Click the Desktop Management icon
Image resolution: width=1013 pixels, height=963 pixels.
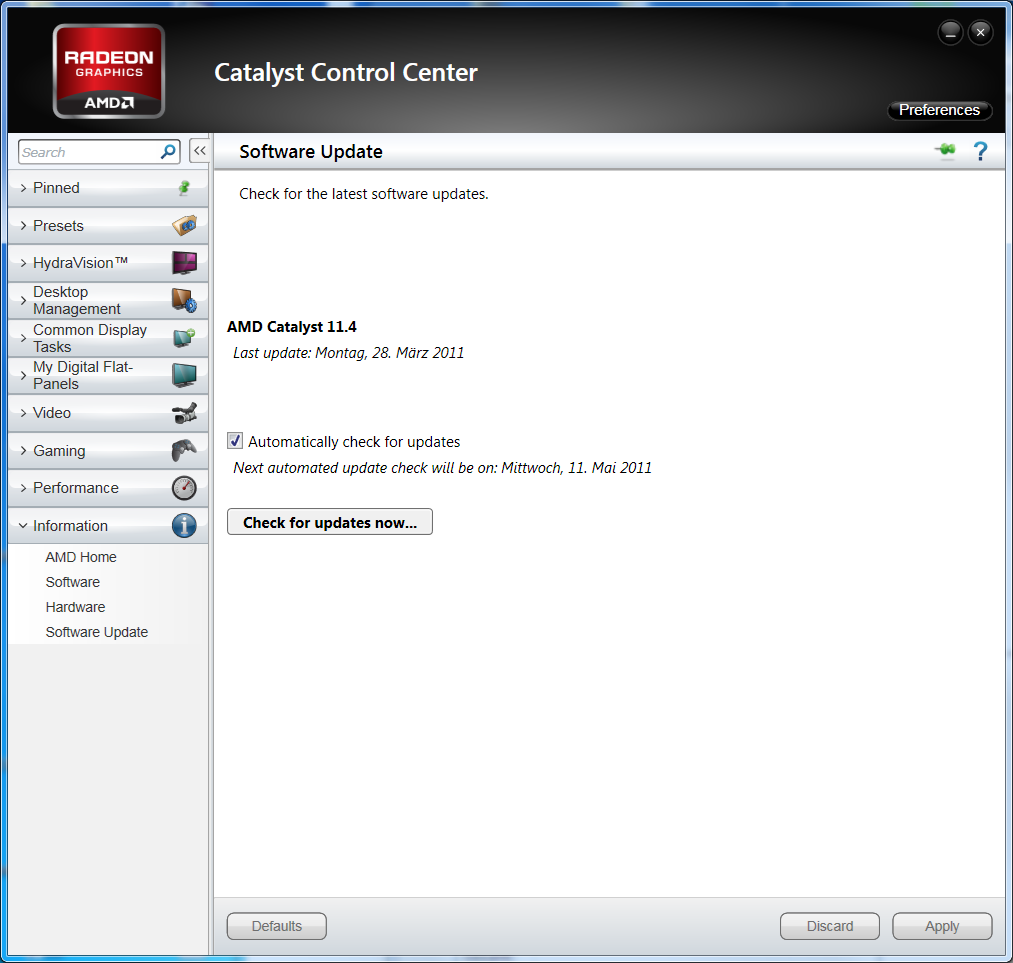click(184, 300)
